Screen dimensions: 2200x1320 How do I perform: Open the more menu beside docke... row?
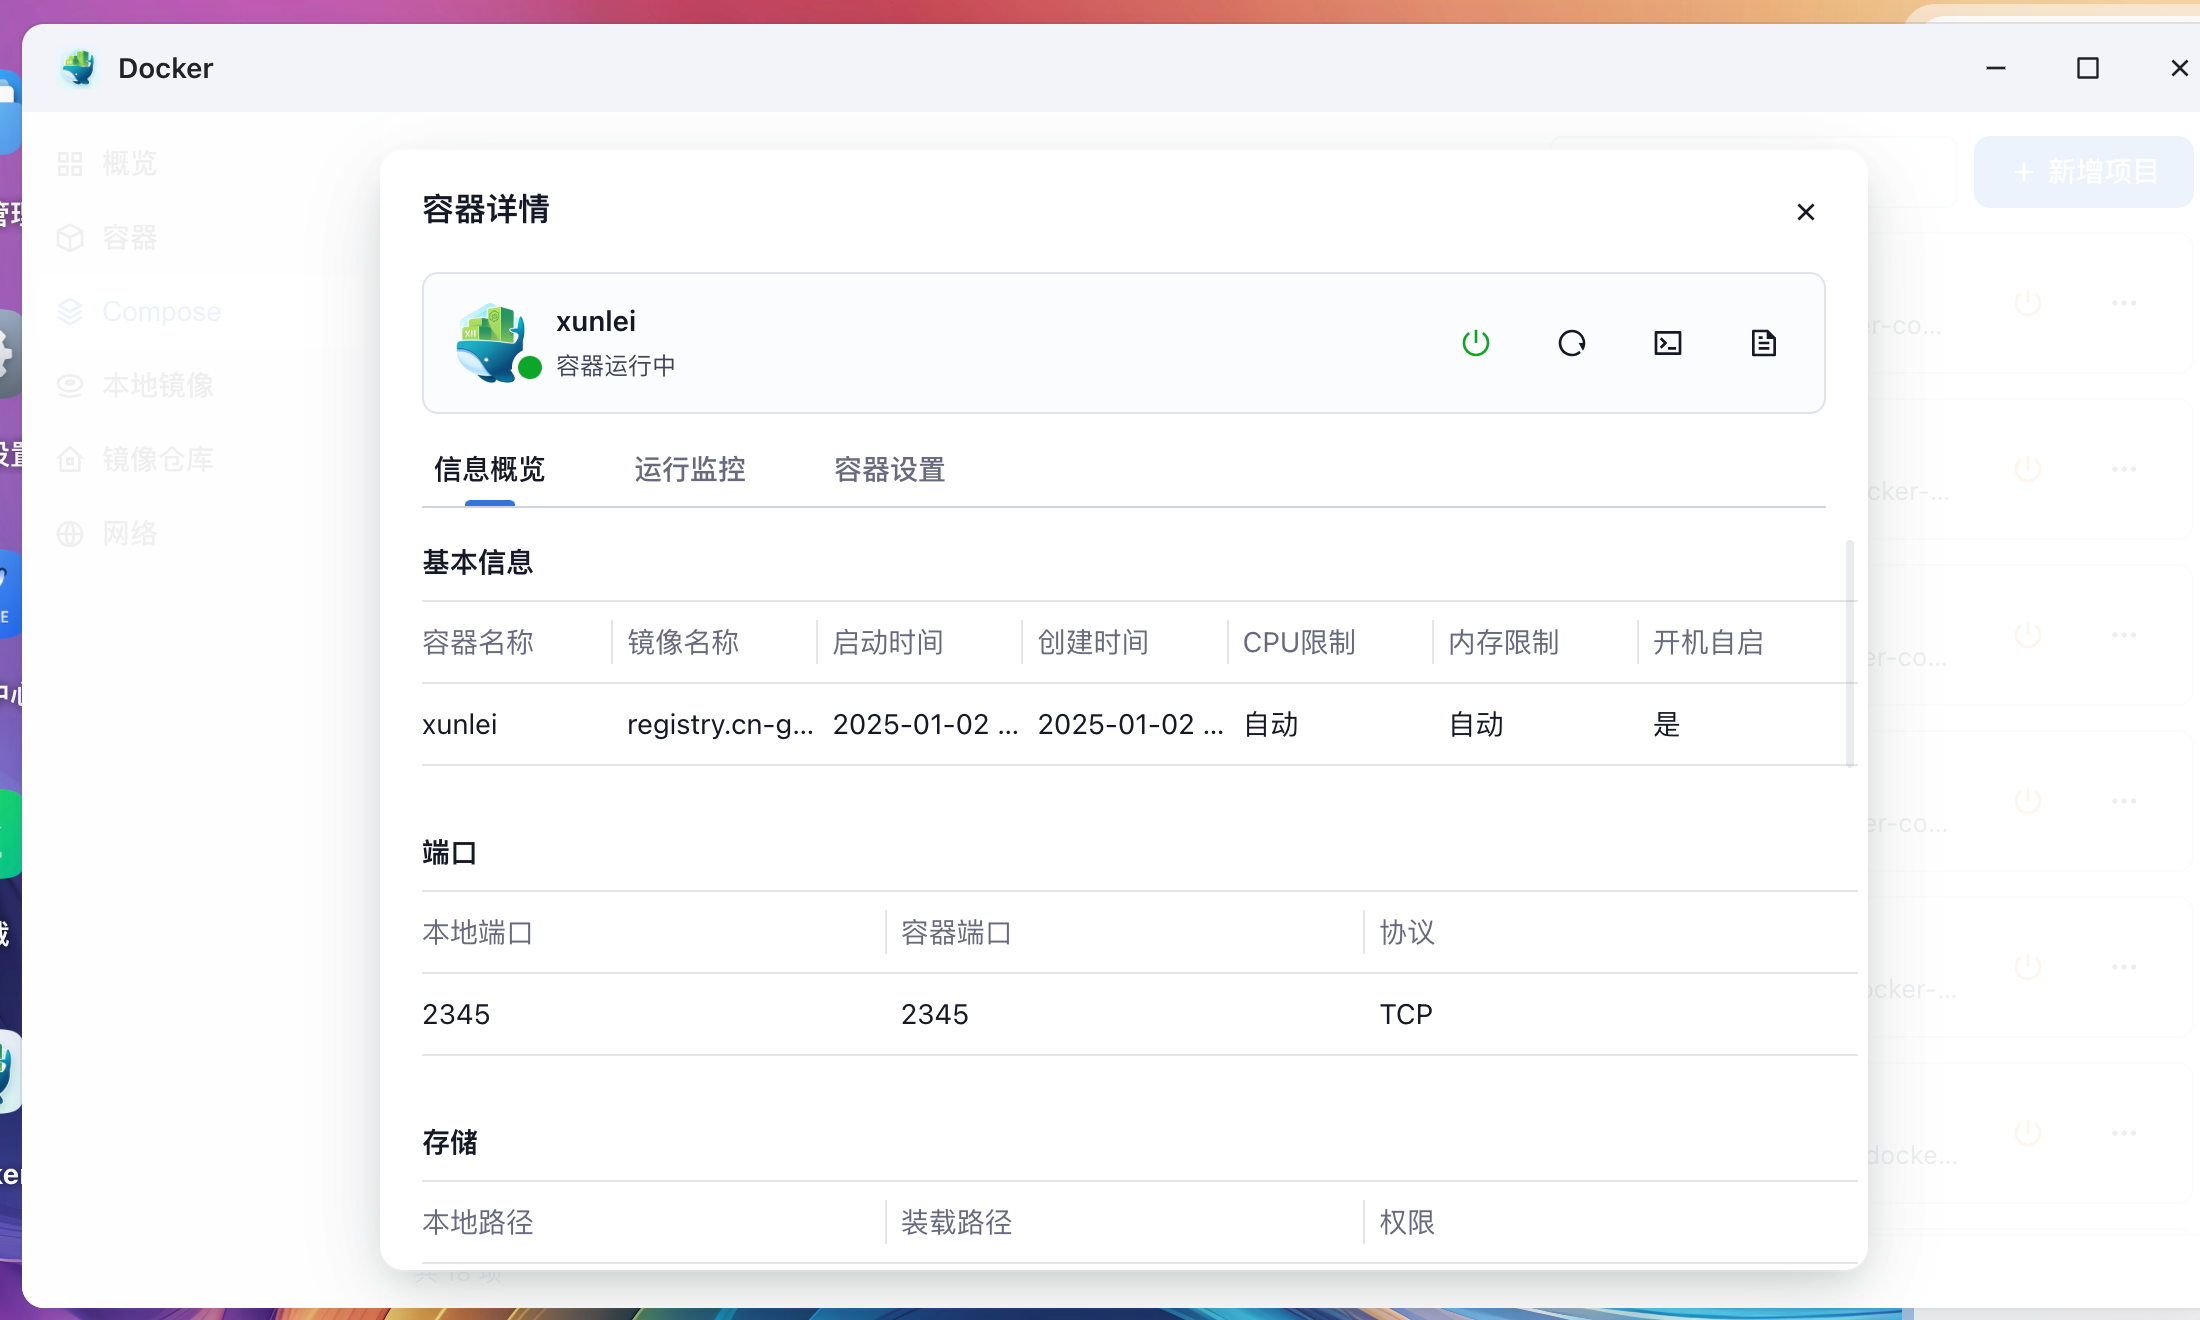[x=2124, y=1132]
